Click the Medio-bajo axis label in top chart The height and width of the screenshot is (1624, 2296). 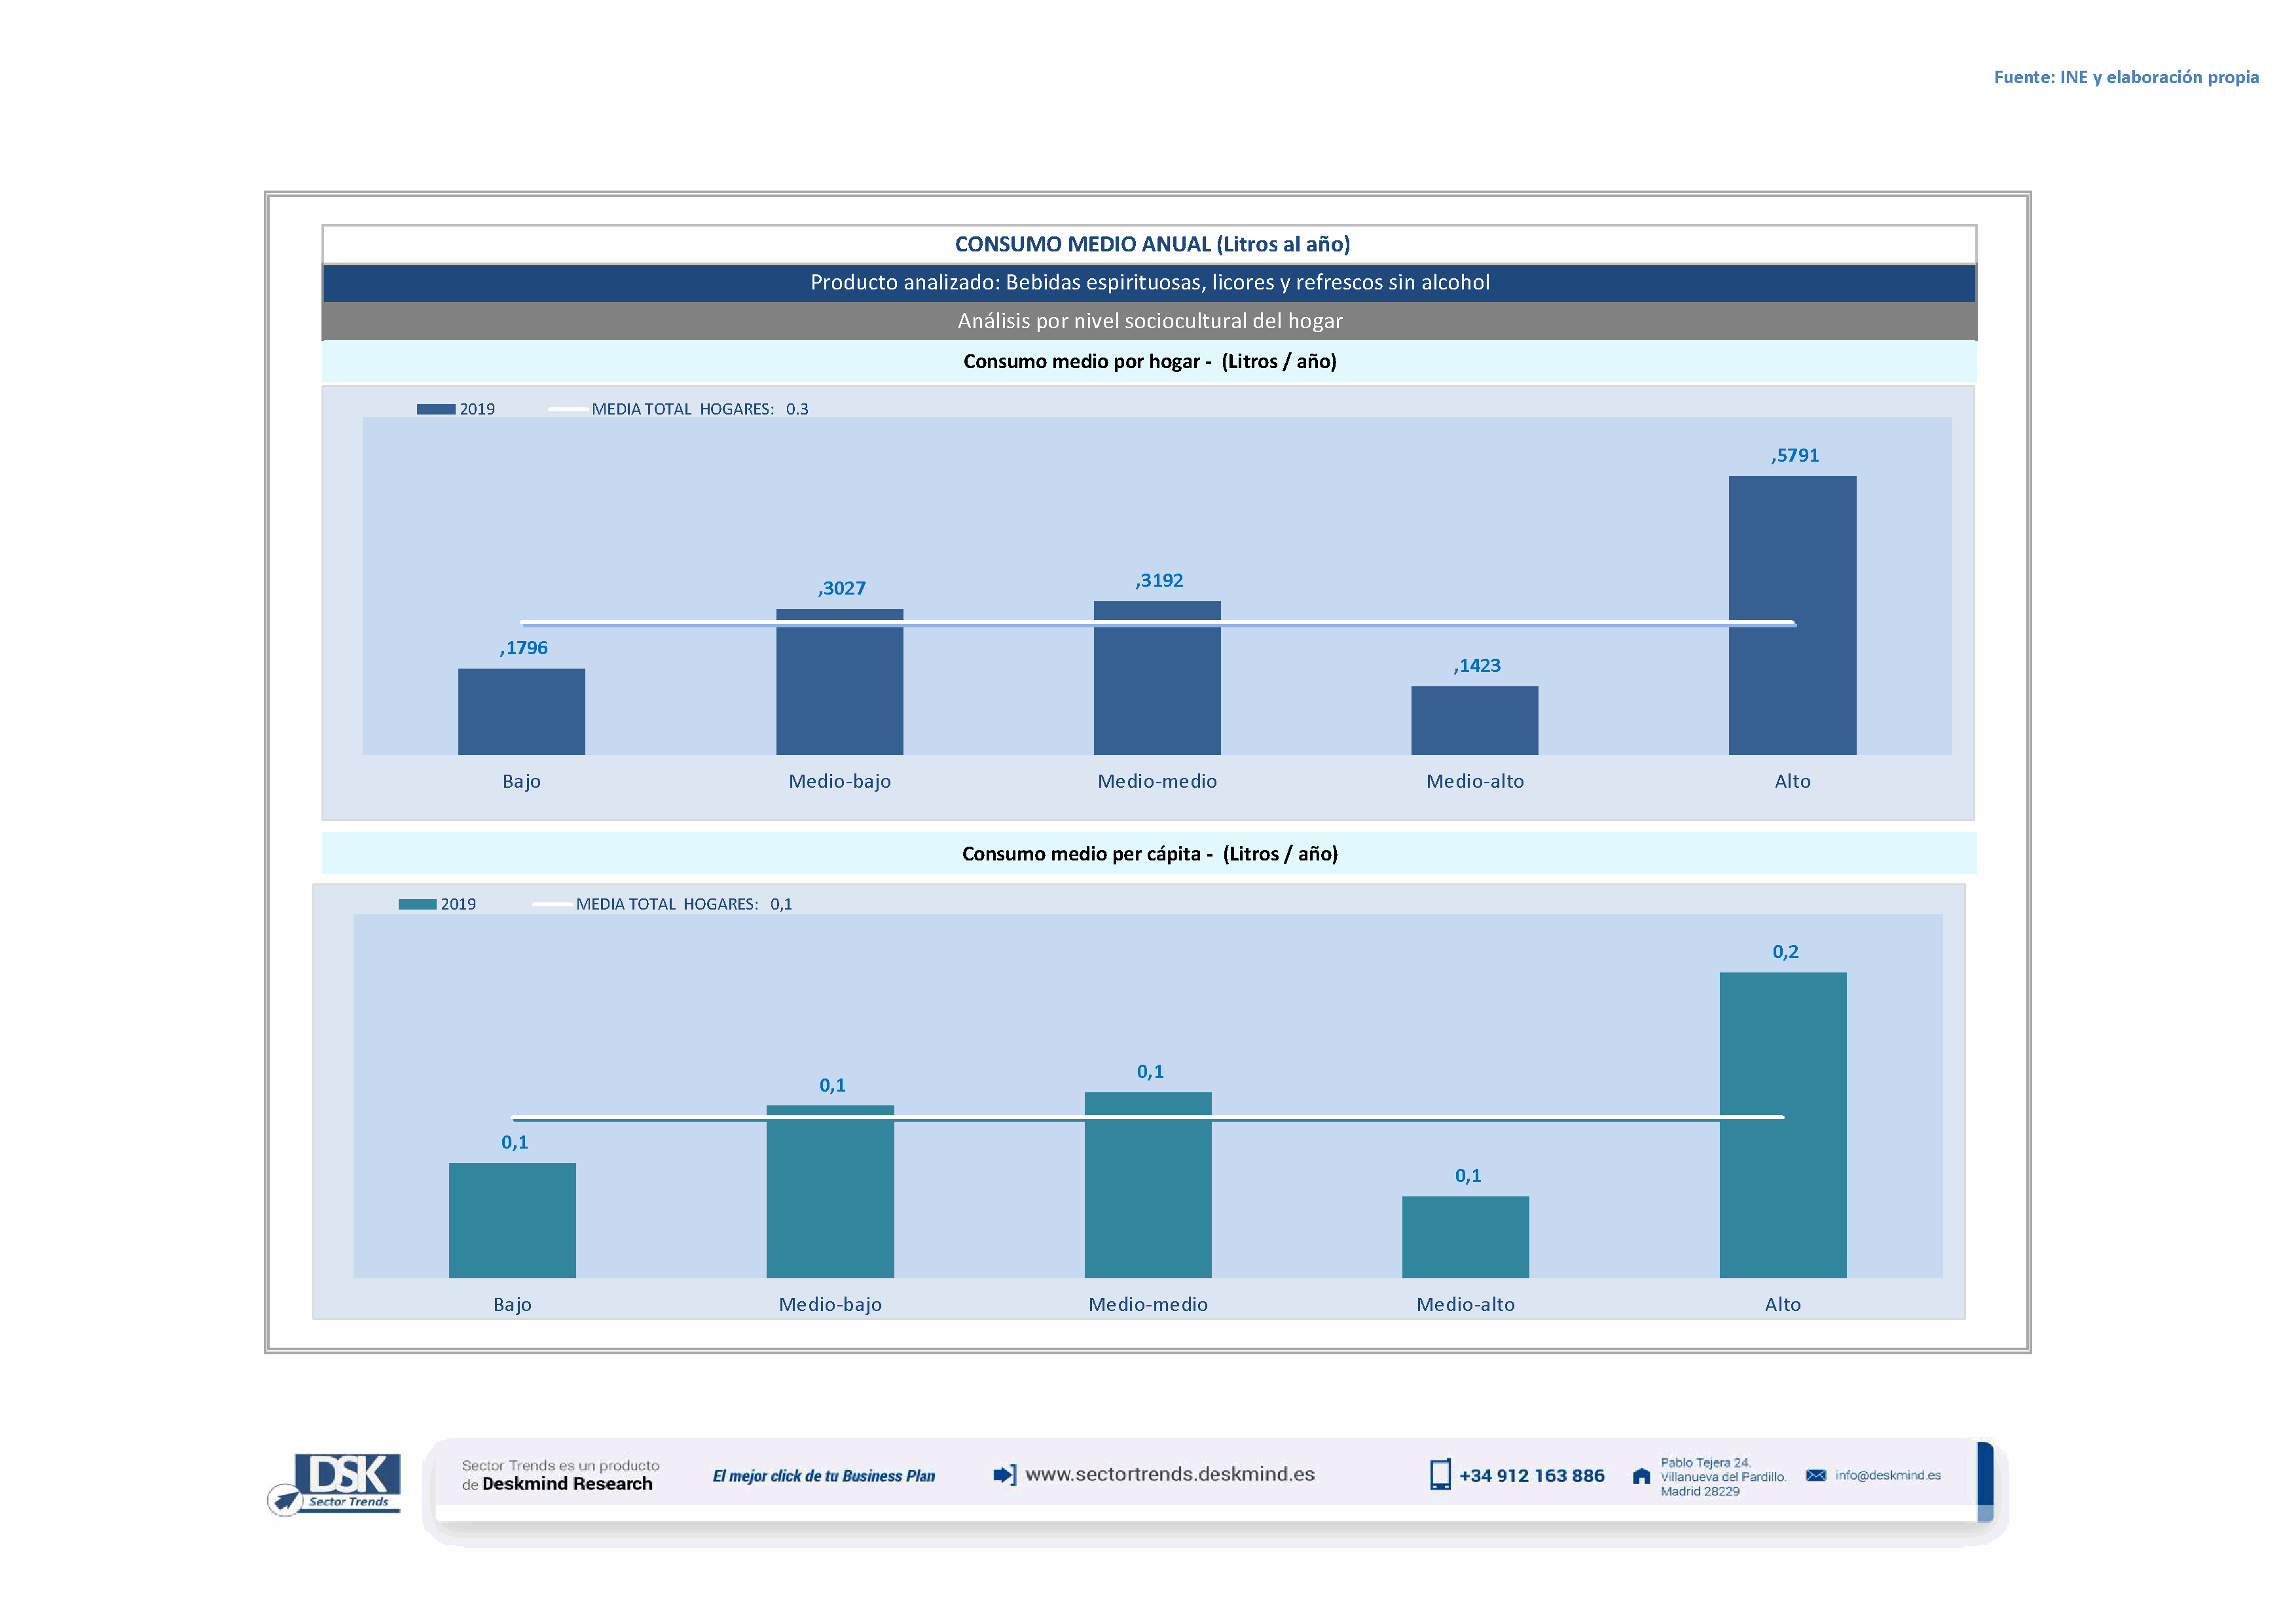839,781
